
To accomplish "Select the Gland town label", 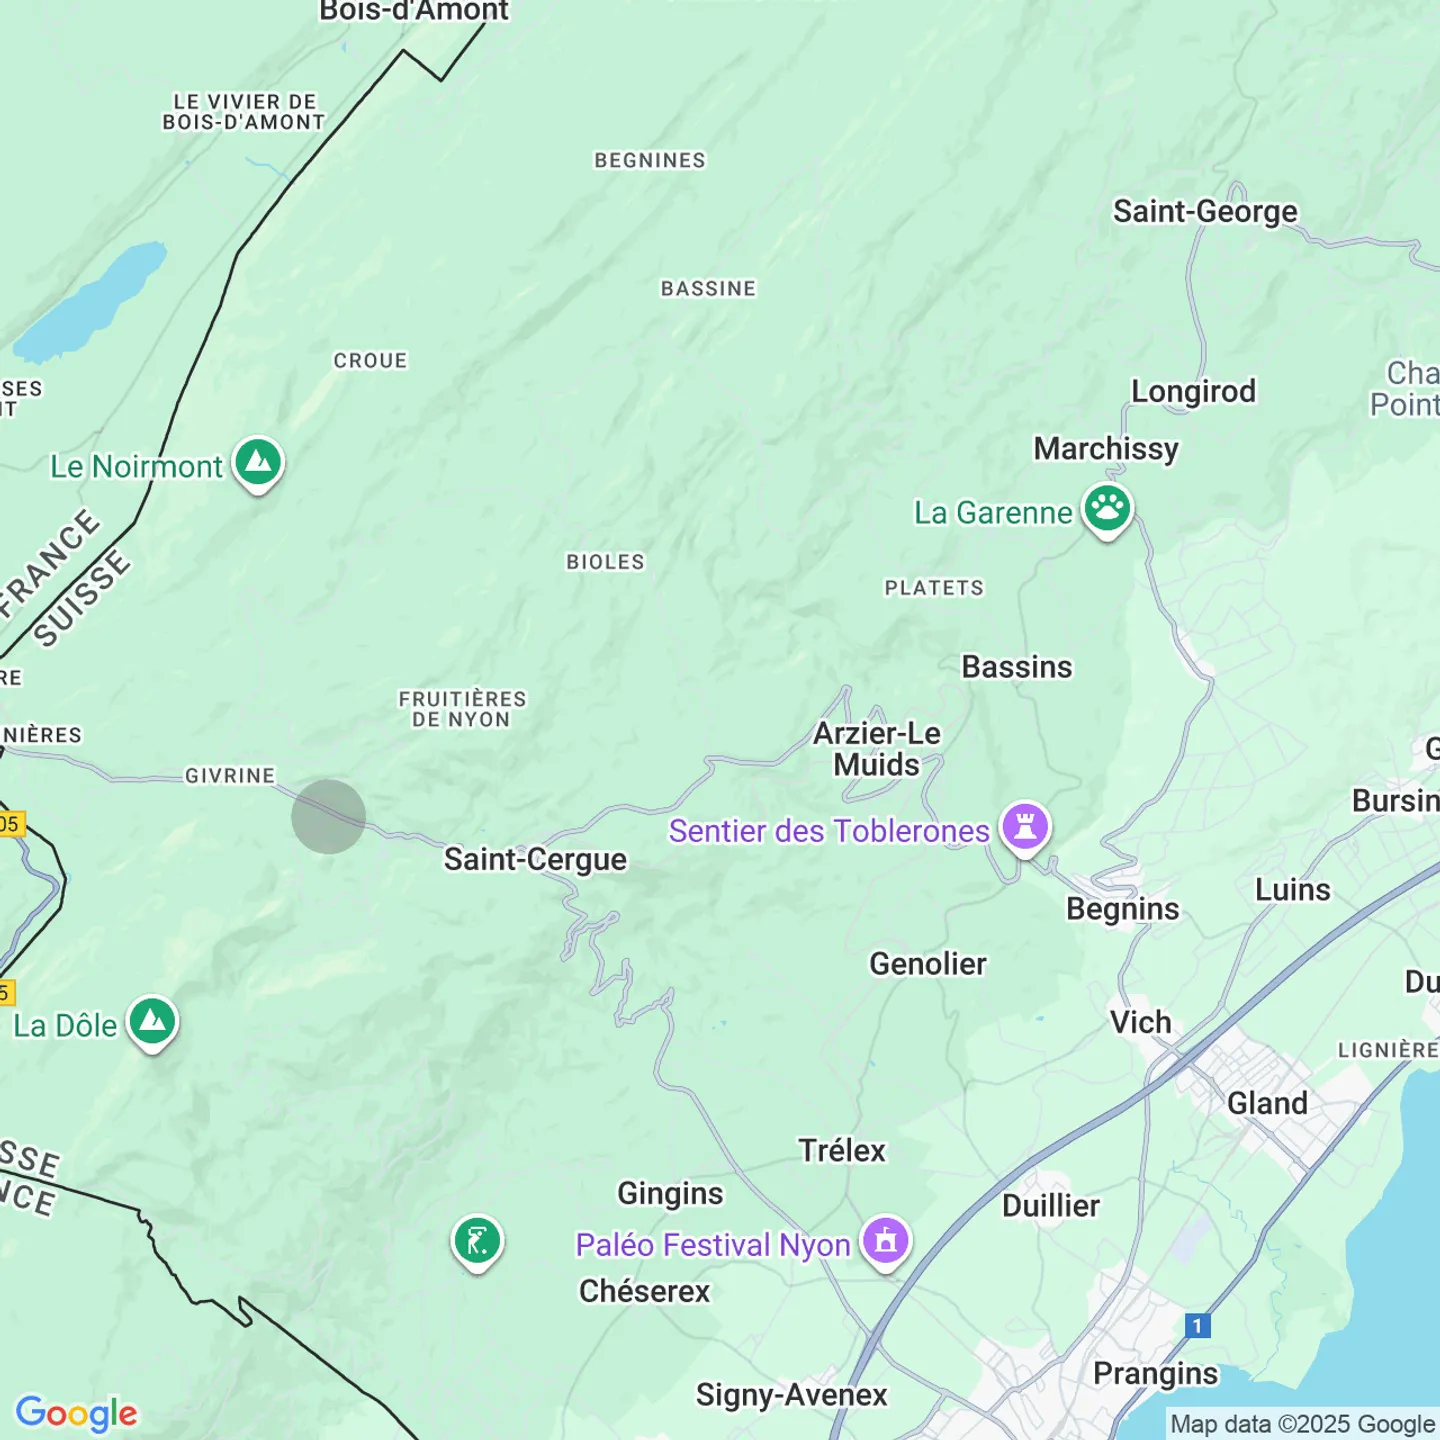I will pos(1267,1103).
